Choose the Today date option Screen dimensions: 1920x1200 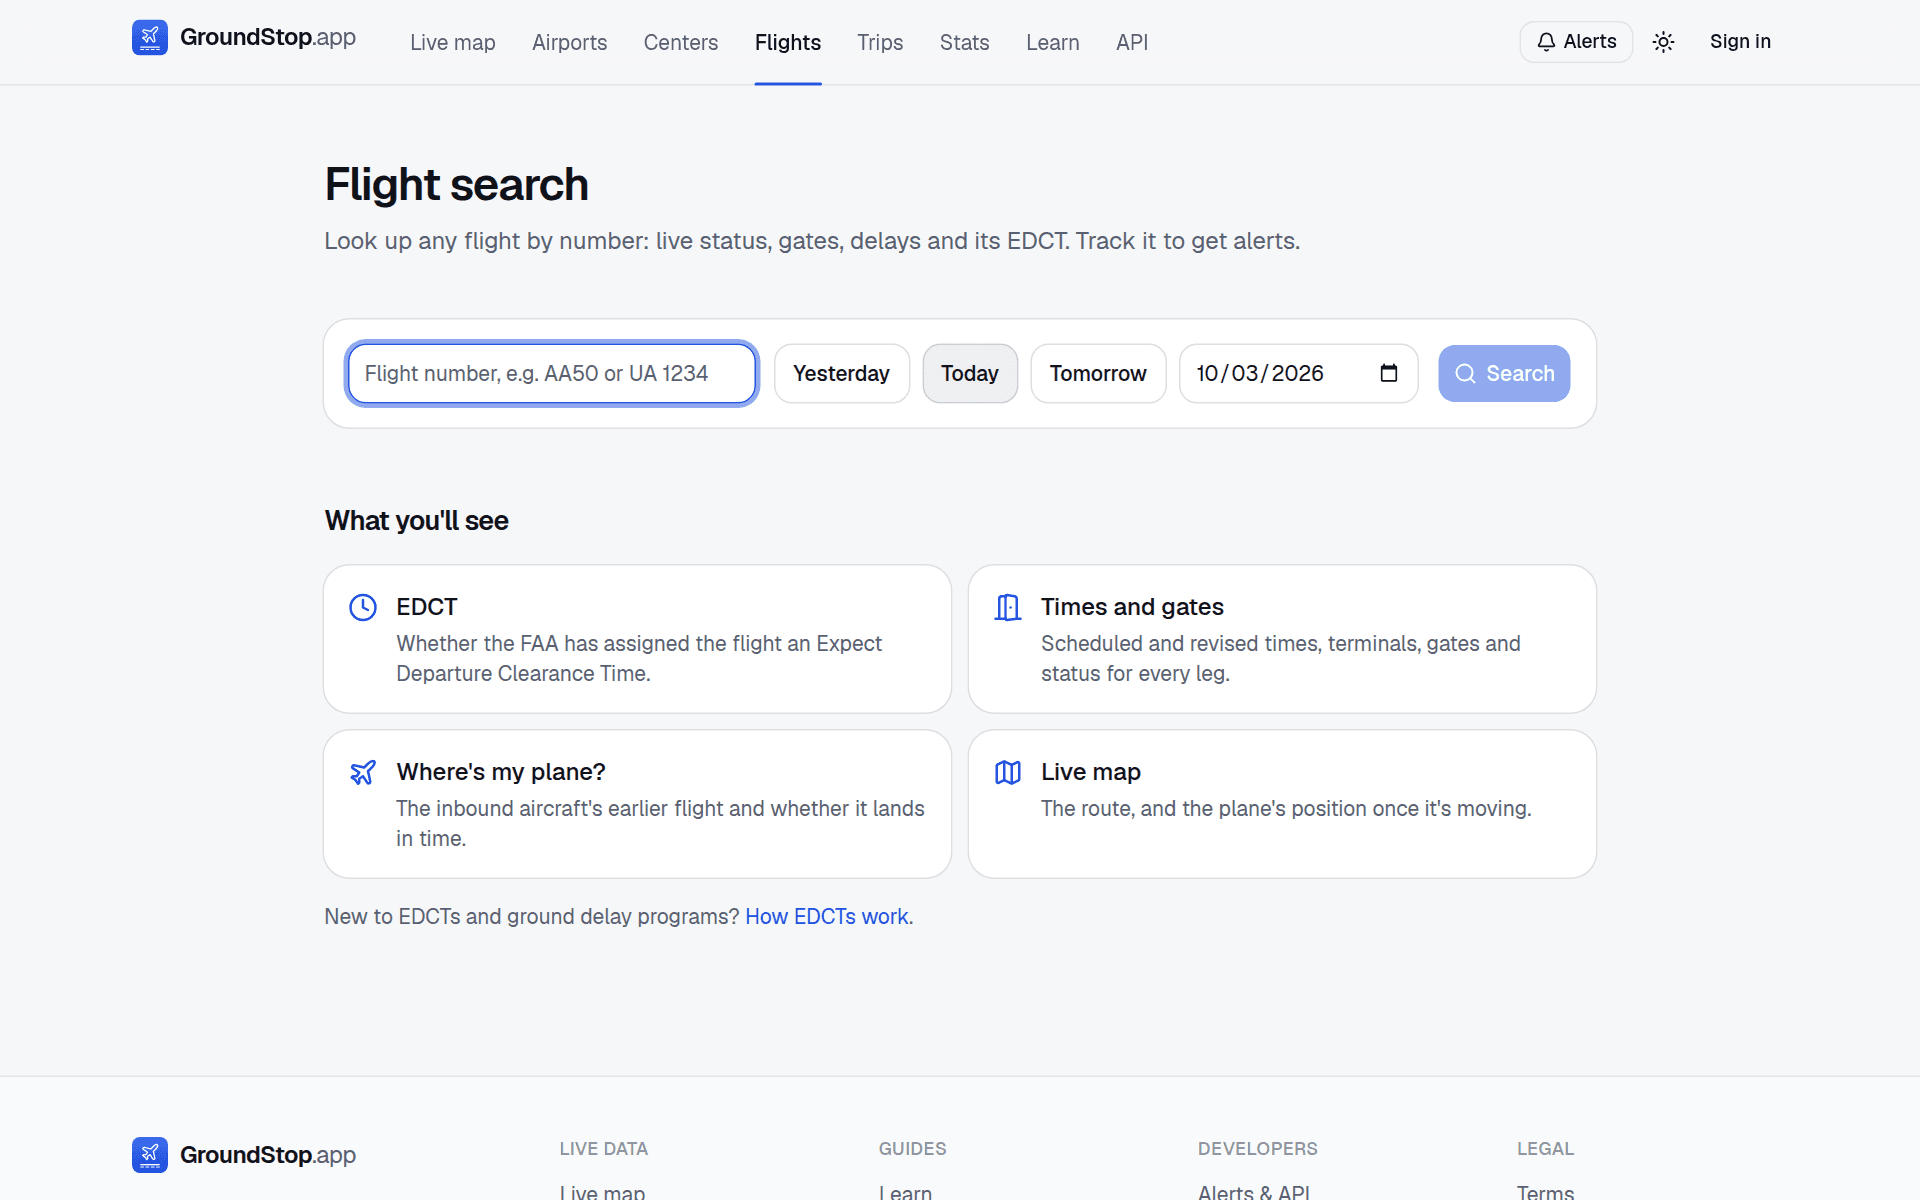pos(970,374)
